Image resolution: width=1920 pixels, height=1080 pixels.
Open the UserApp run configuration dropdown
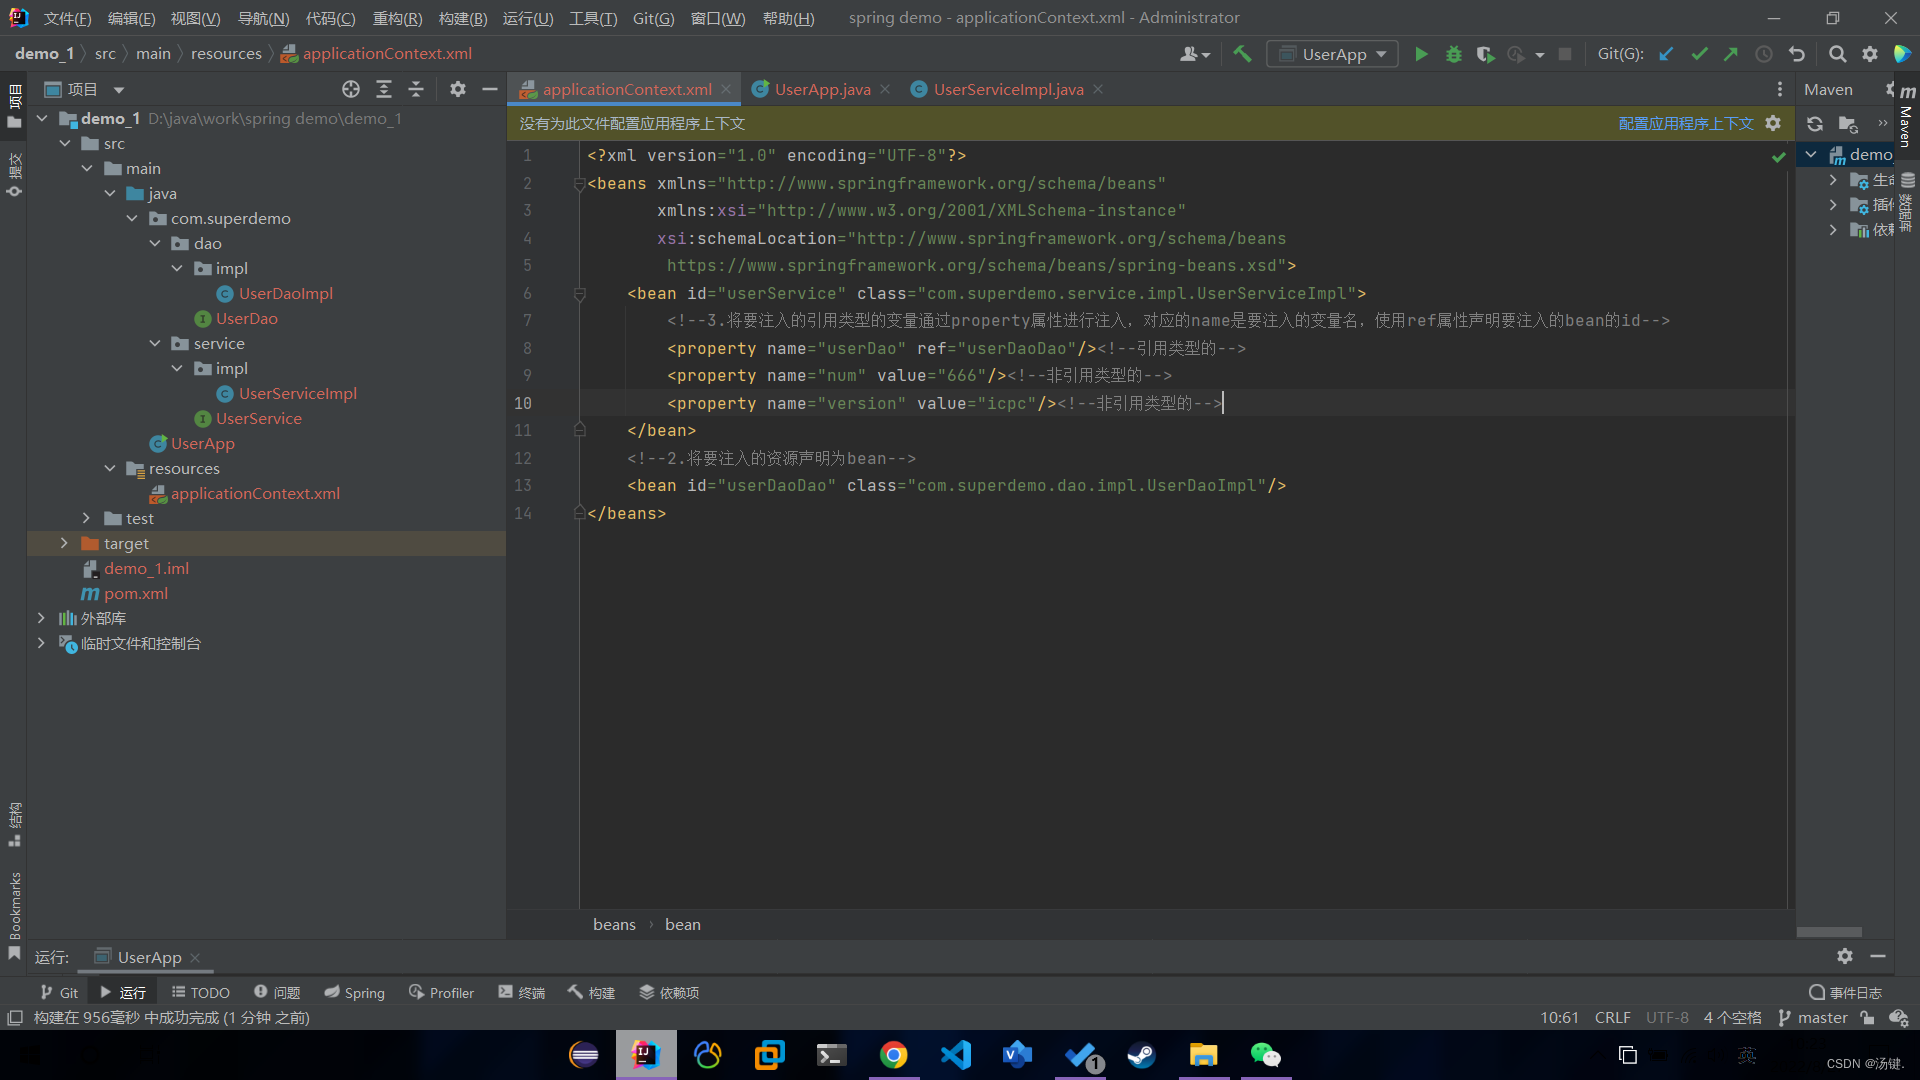pos(1333,54)
